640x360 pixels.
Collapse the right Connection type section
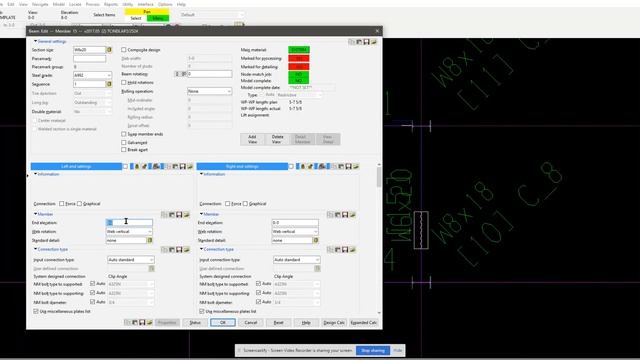click(201, 249)
